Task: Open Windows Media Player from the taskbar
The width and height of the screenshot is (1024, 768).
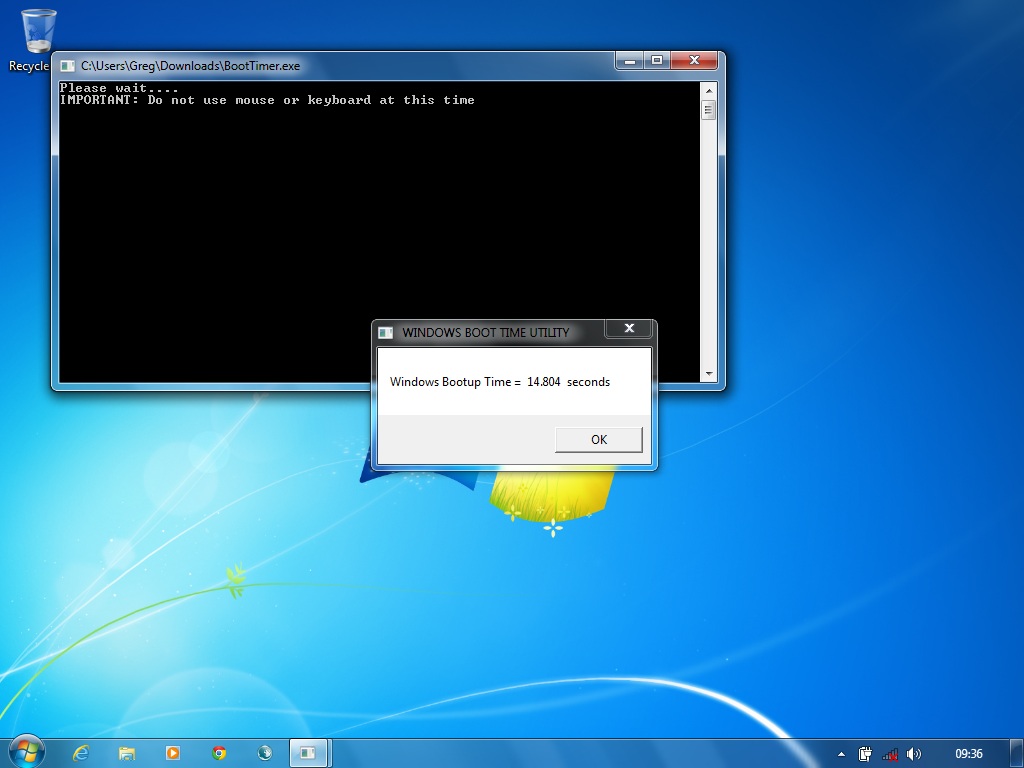Action: [x=173, y=753]
